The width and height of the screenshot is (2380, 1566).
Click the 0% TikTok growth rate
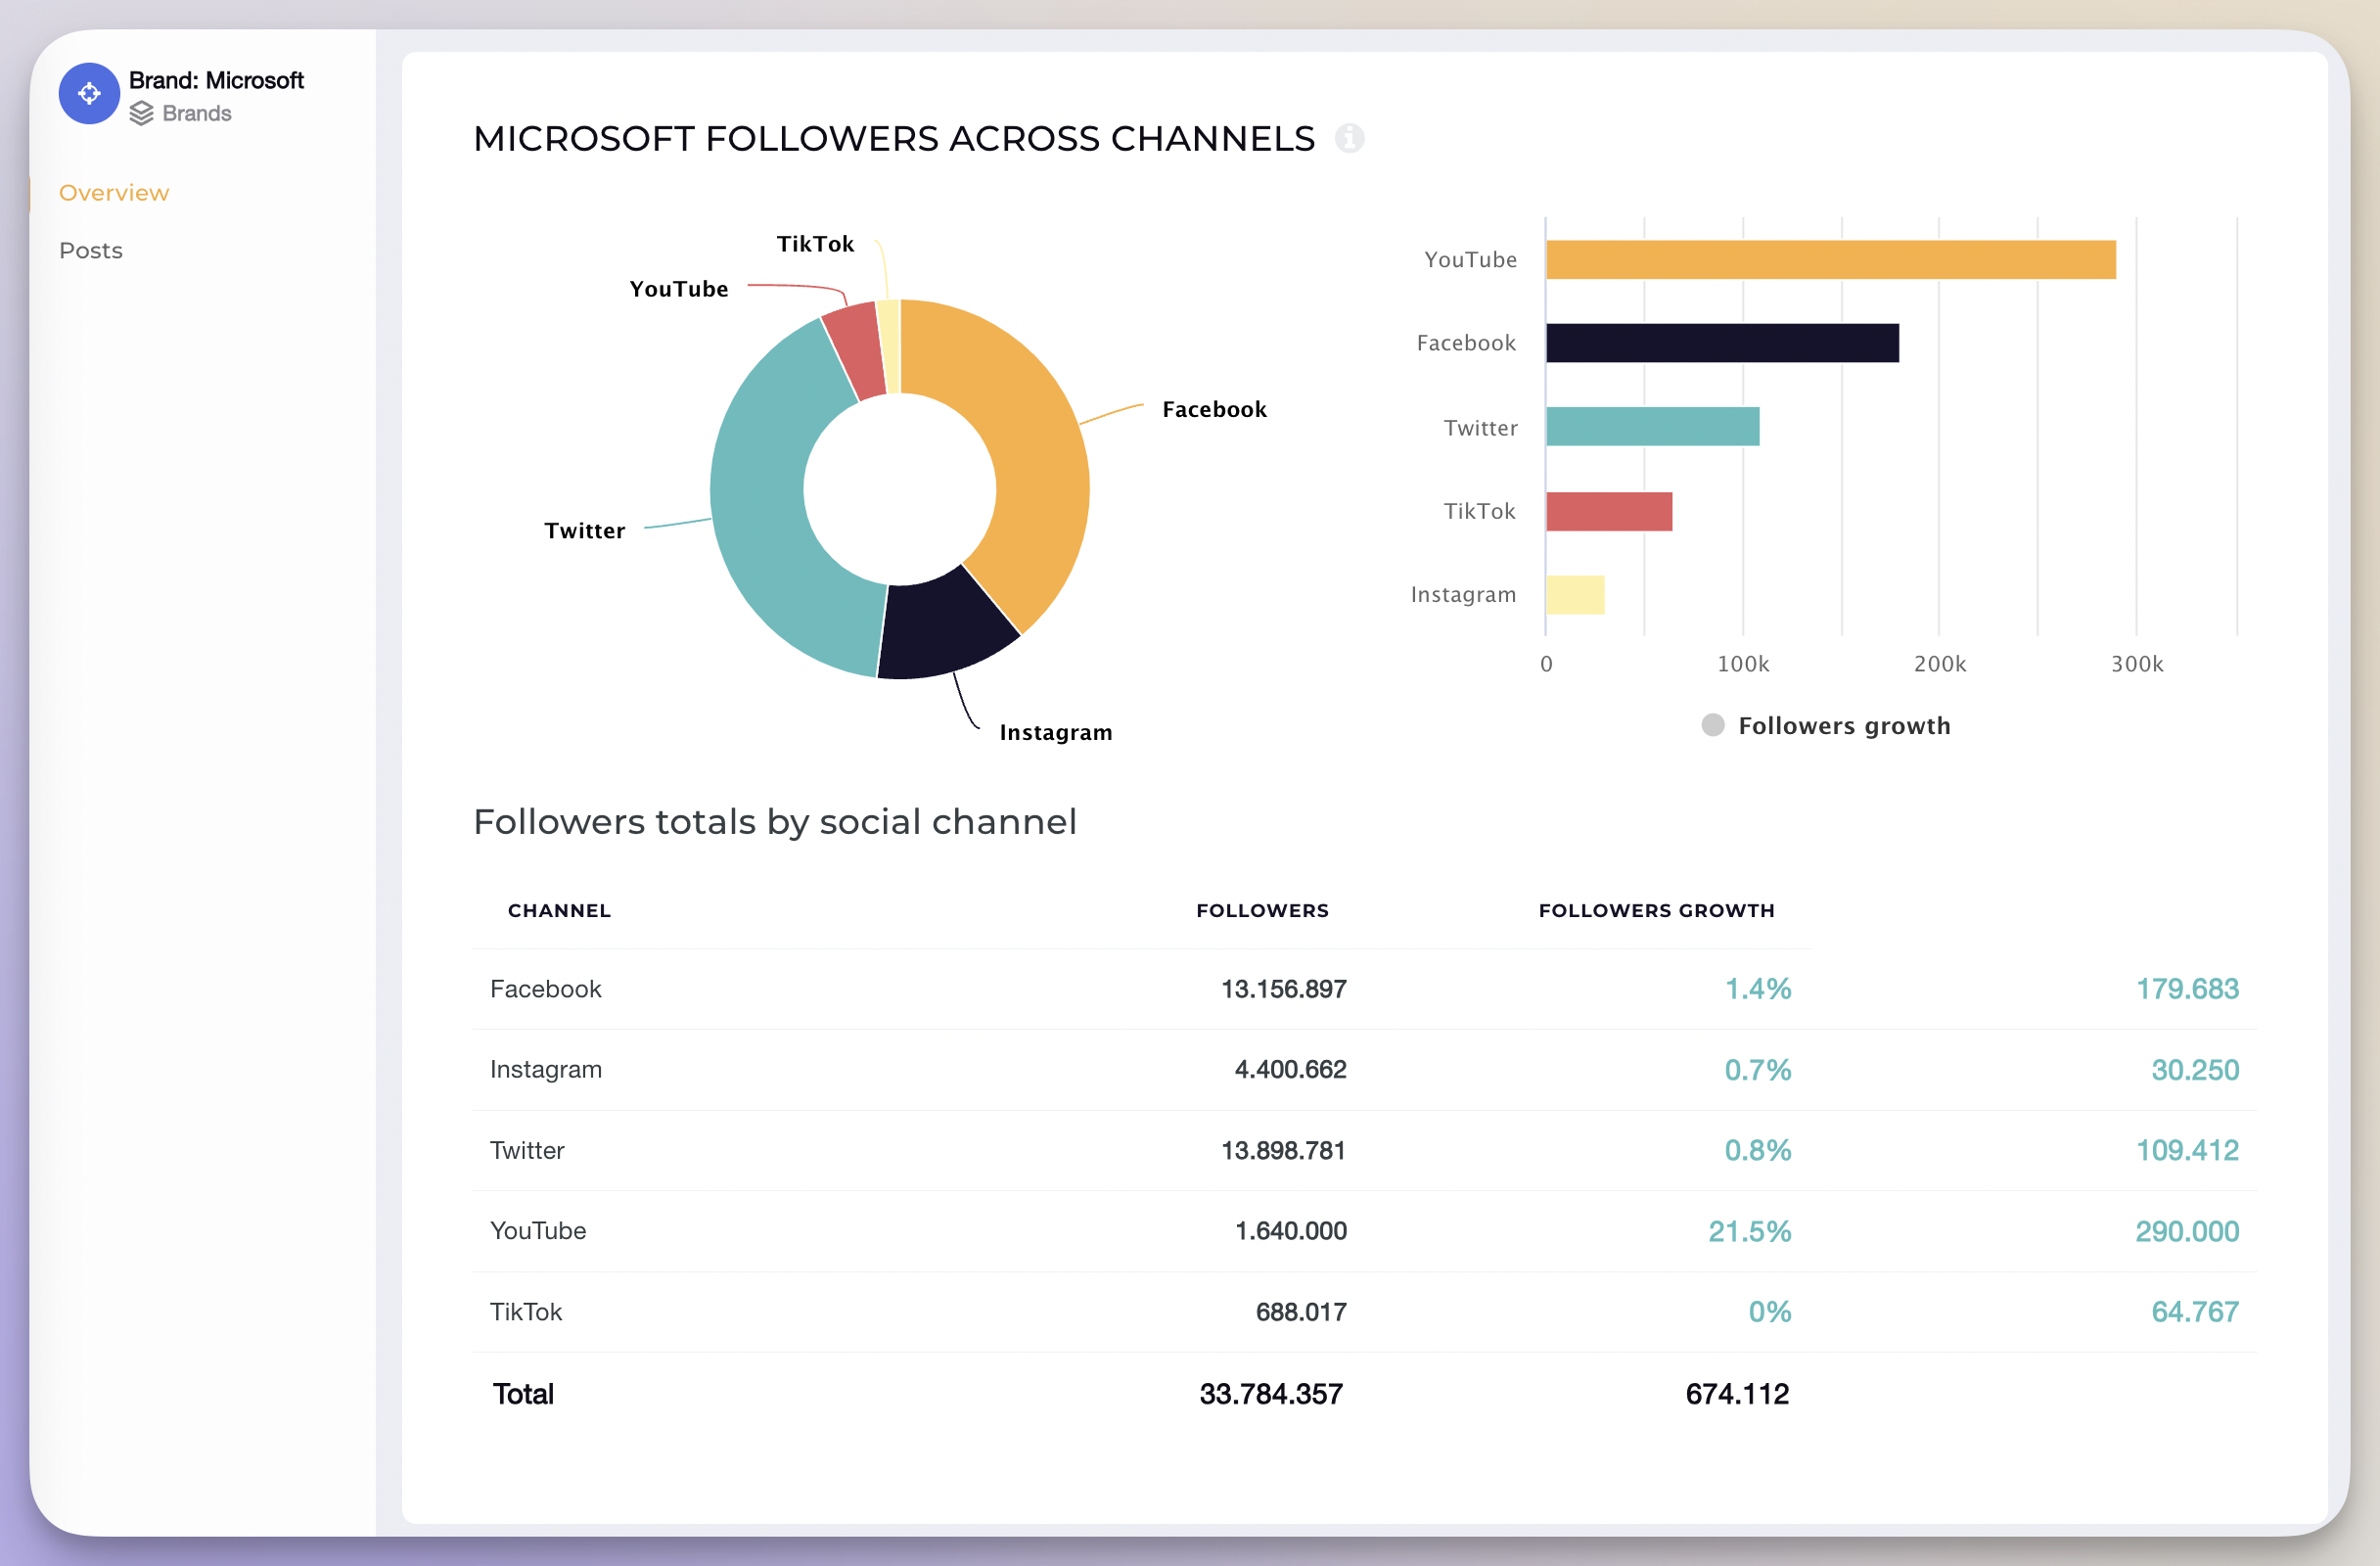(1770, 1312)
